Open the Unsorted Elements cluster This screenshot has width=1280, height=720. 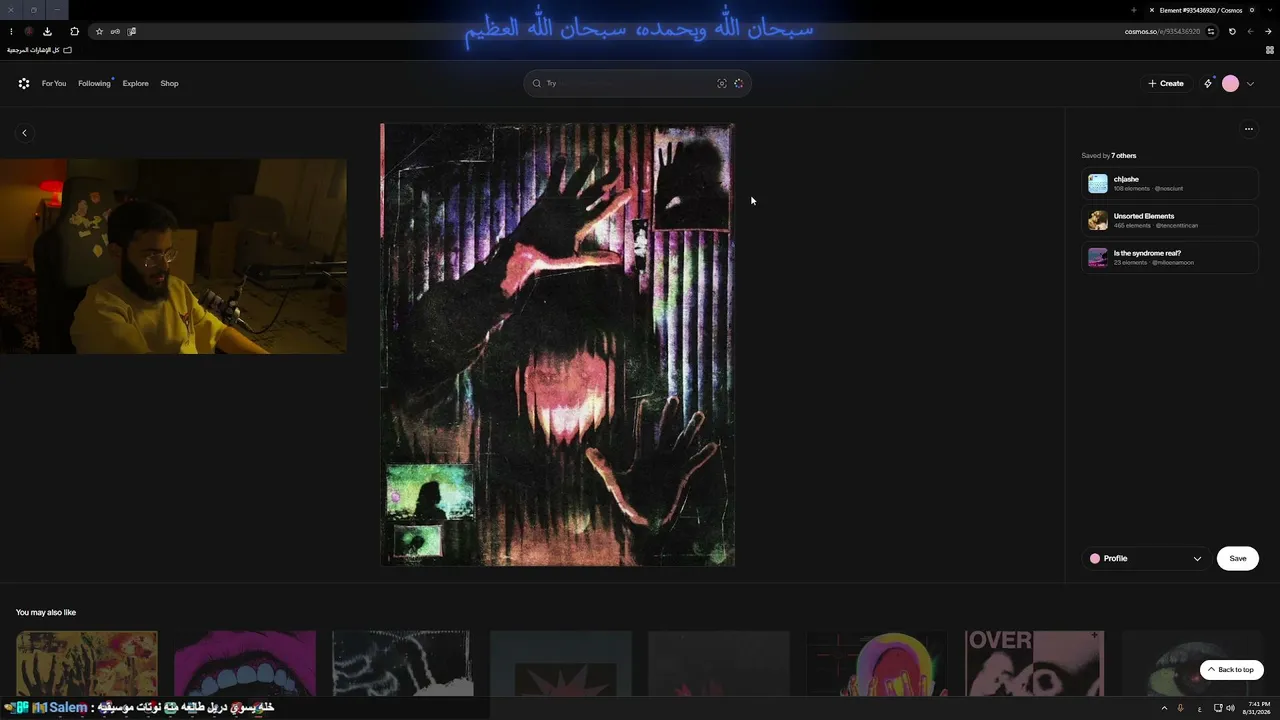(1170, 220)
